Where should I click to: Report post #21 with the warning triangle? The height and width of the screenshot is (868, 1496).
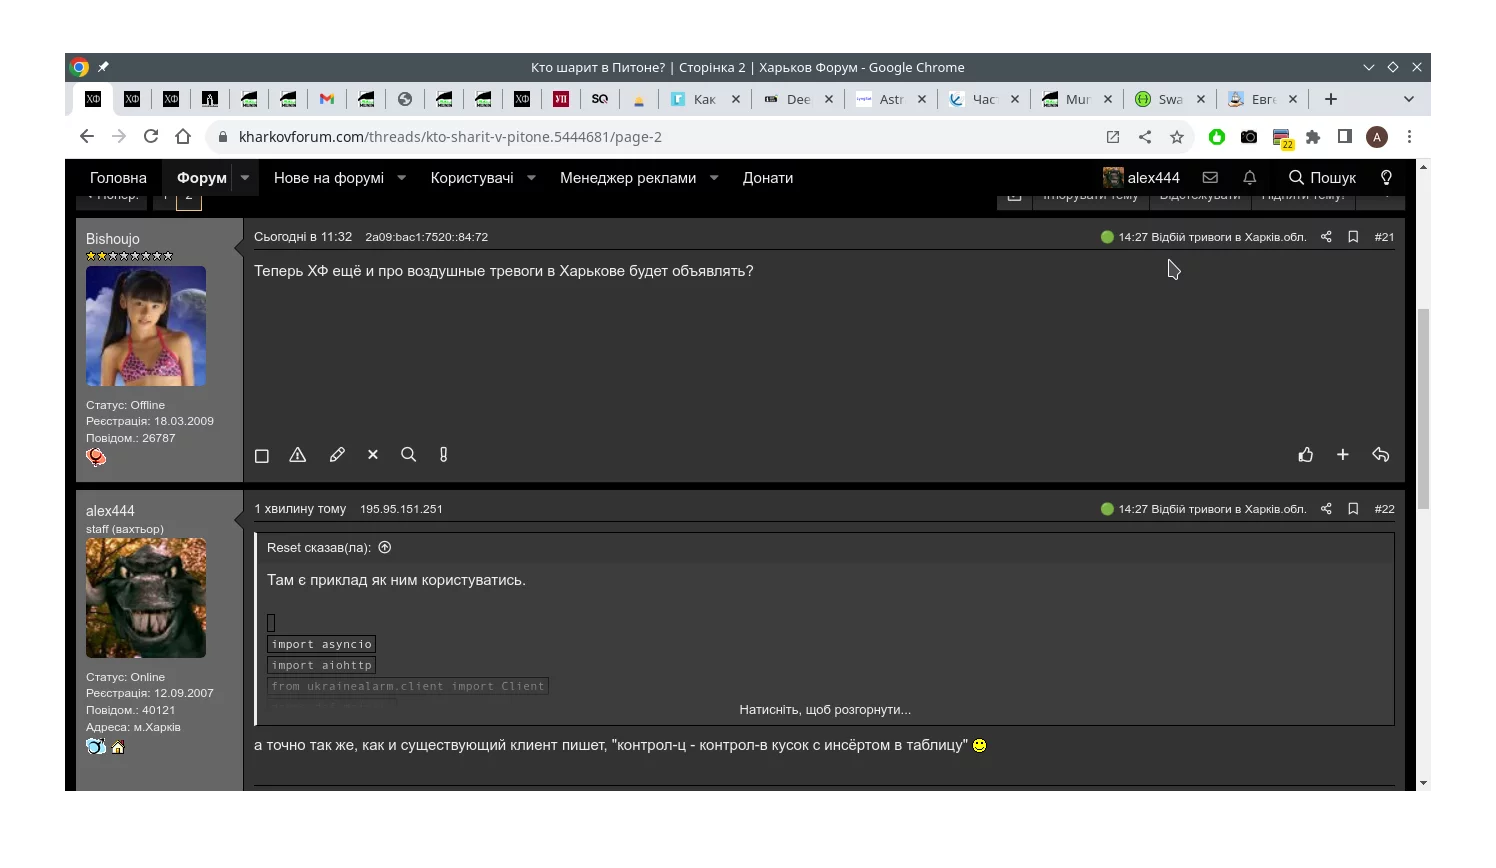[x=298, y=455]
